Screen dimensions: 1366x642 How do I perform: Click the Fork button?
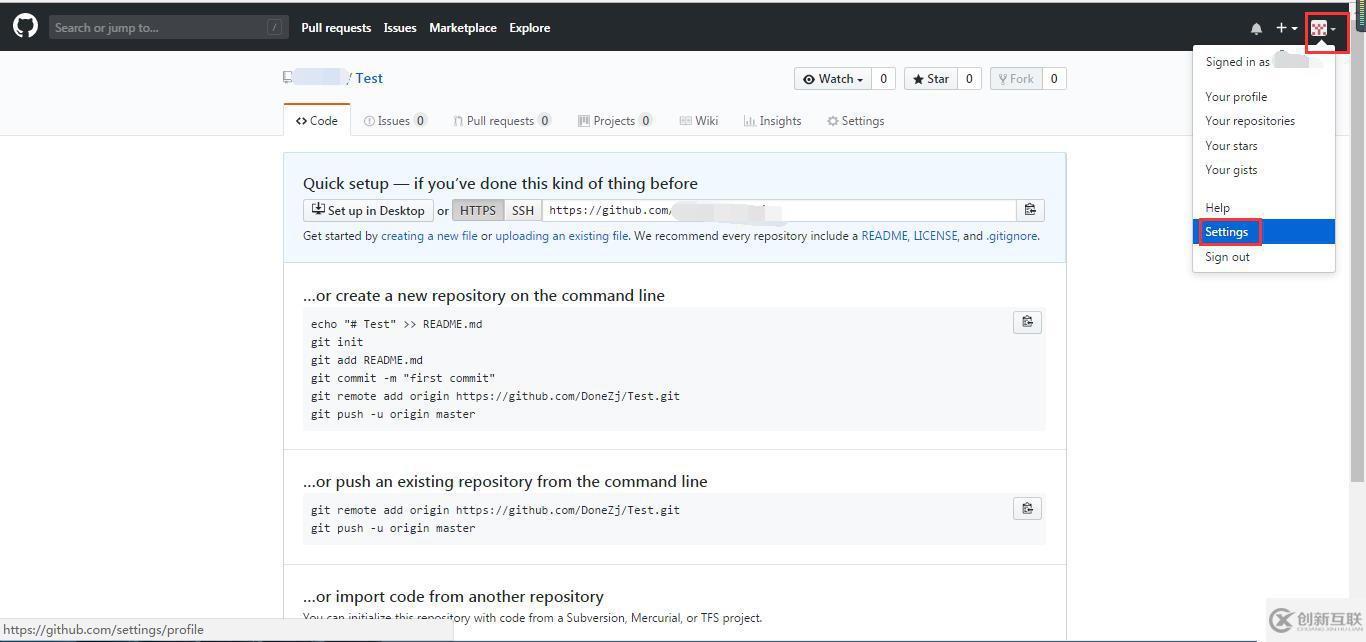[x=1016, y=79]
